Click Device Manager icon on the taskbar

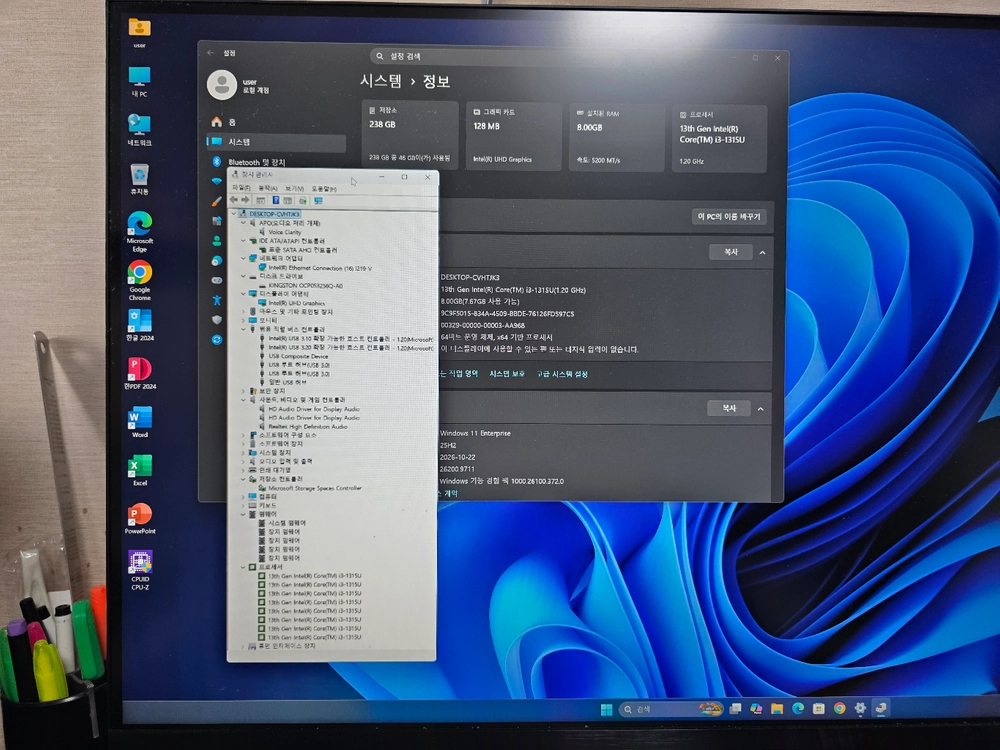(x=881, y=708)
